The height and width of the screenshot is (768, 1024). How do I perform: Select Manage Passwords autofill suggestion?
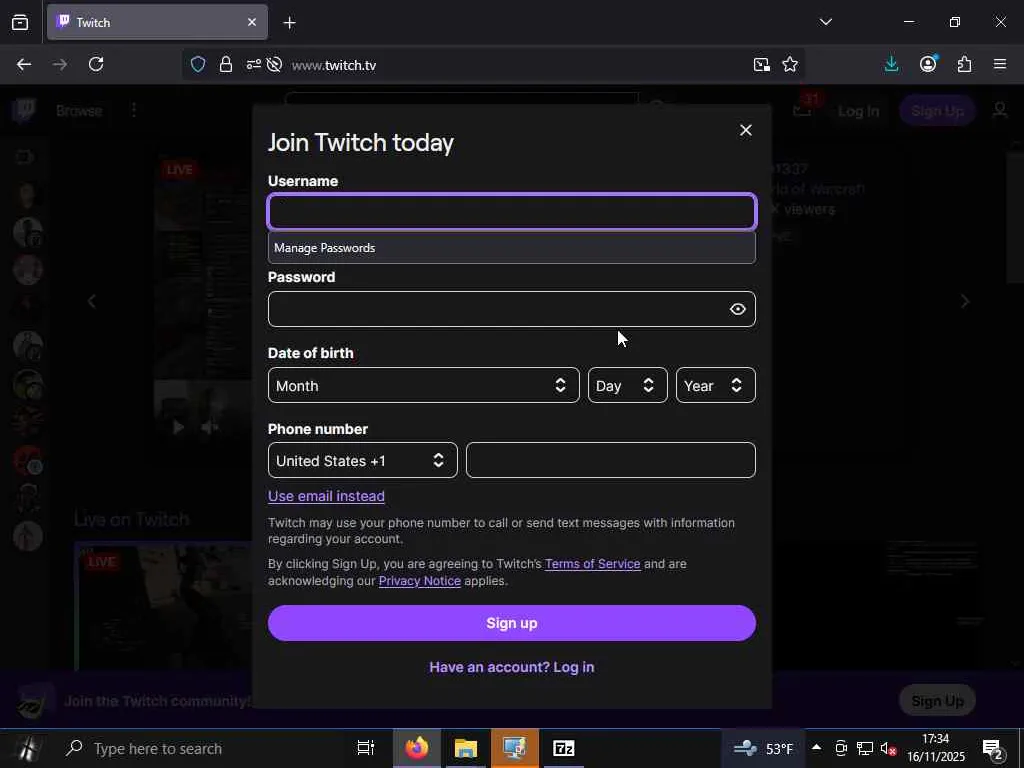(511, 248)
